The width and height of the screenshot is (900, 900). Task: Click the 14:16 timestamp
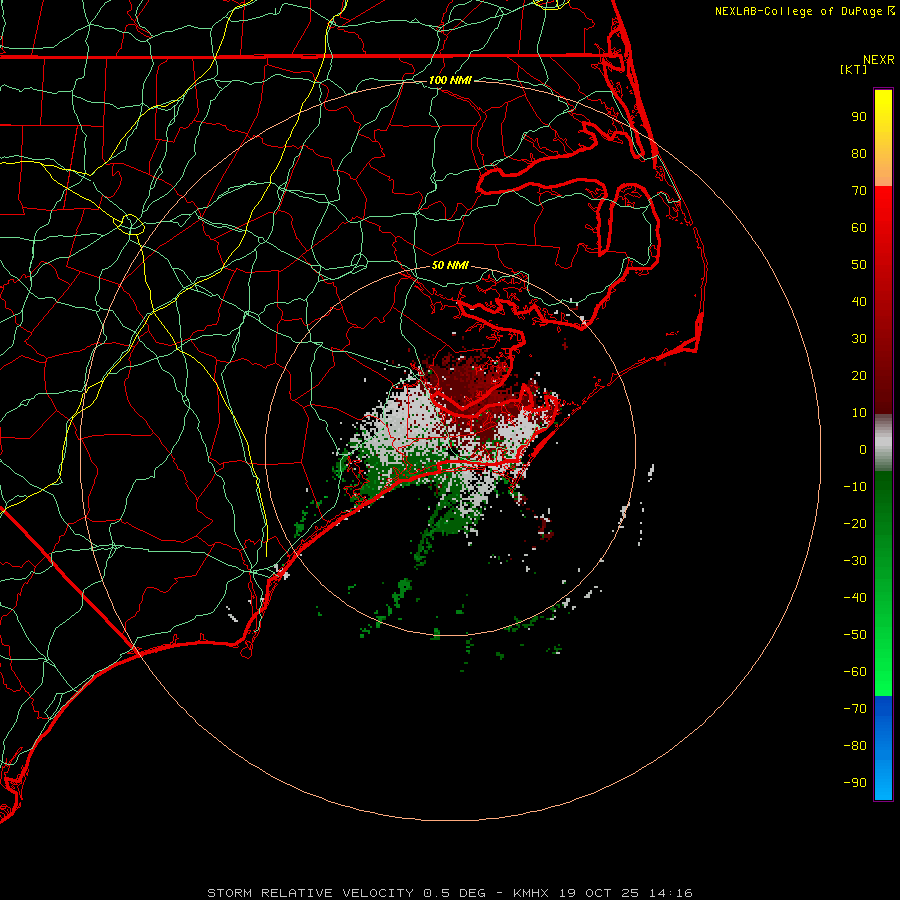click(x=670, y=893)
